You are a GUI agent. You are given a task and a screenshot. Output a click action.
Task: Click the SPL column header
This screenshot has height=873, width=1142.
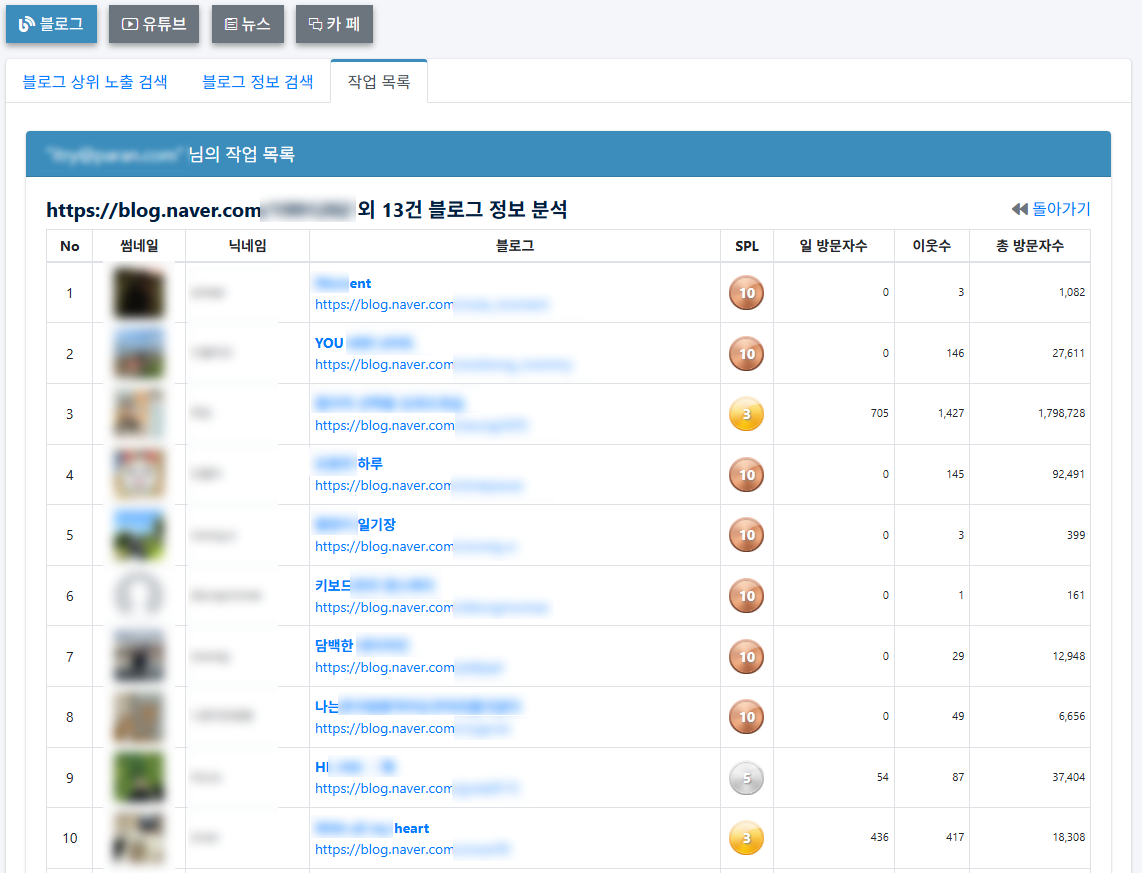(x=746, y=245)
